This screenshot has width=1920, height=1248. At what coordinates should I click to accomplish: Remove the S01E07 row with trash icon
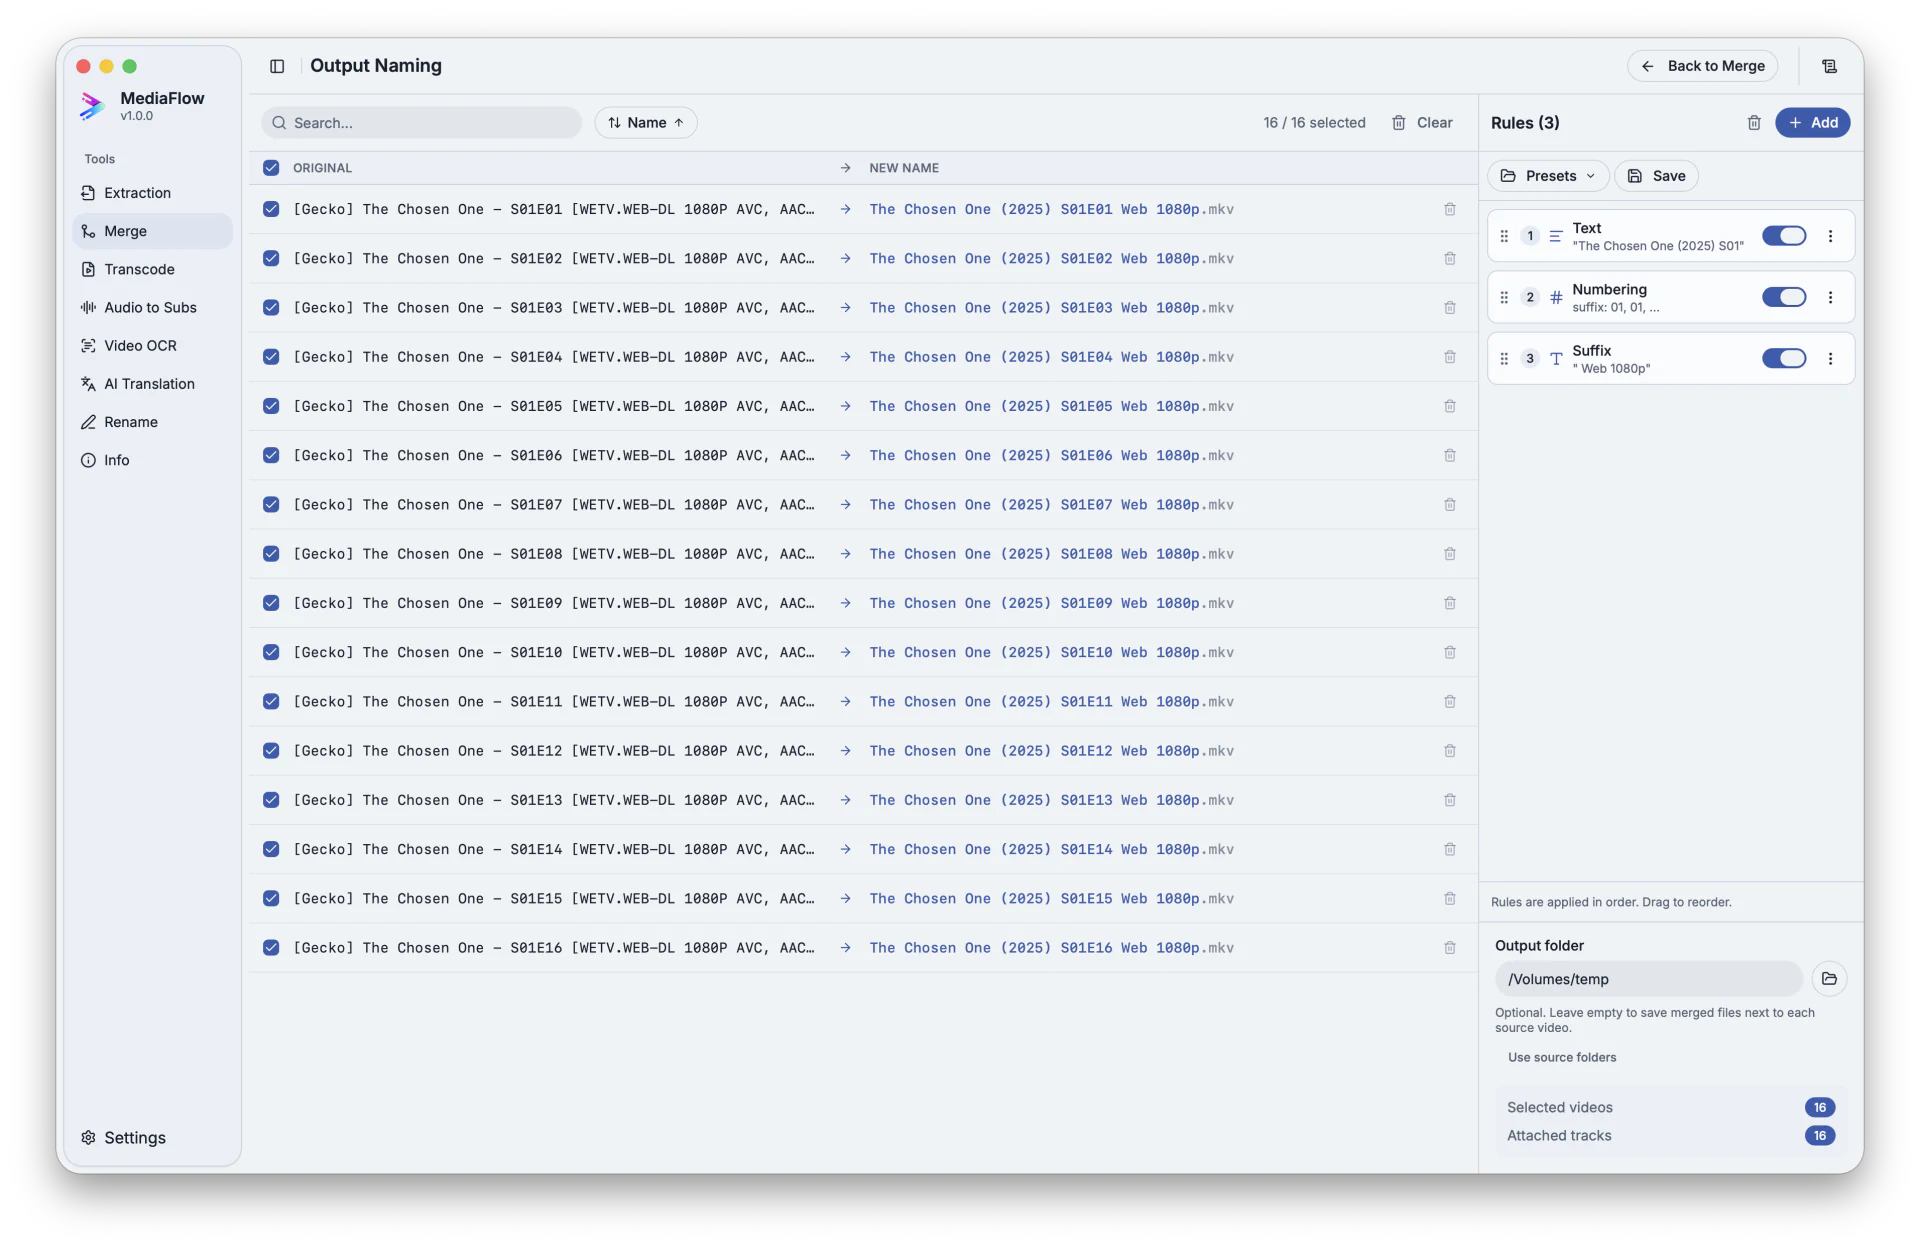pyautogui.click(x=1449, y=505)
